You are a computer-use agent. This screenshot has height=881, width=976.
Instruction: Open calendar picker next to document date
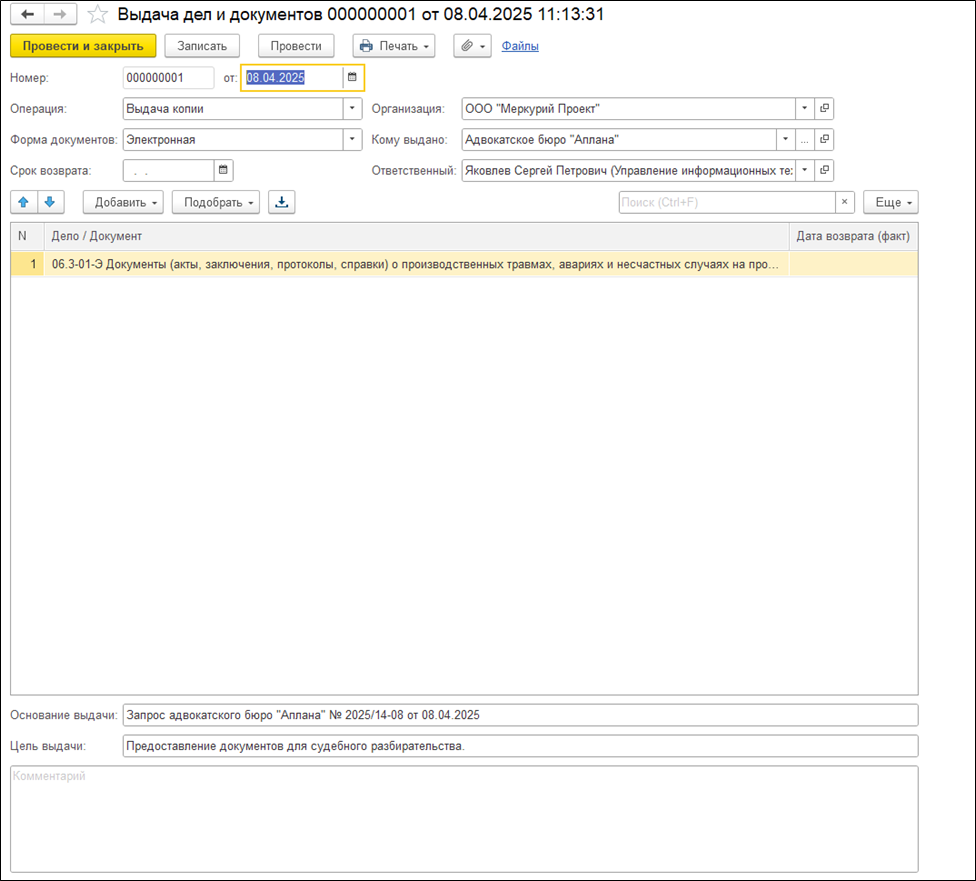[352, 77]
